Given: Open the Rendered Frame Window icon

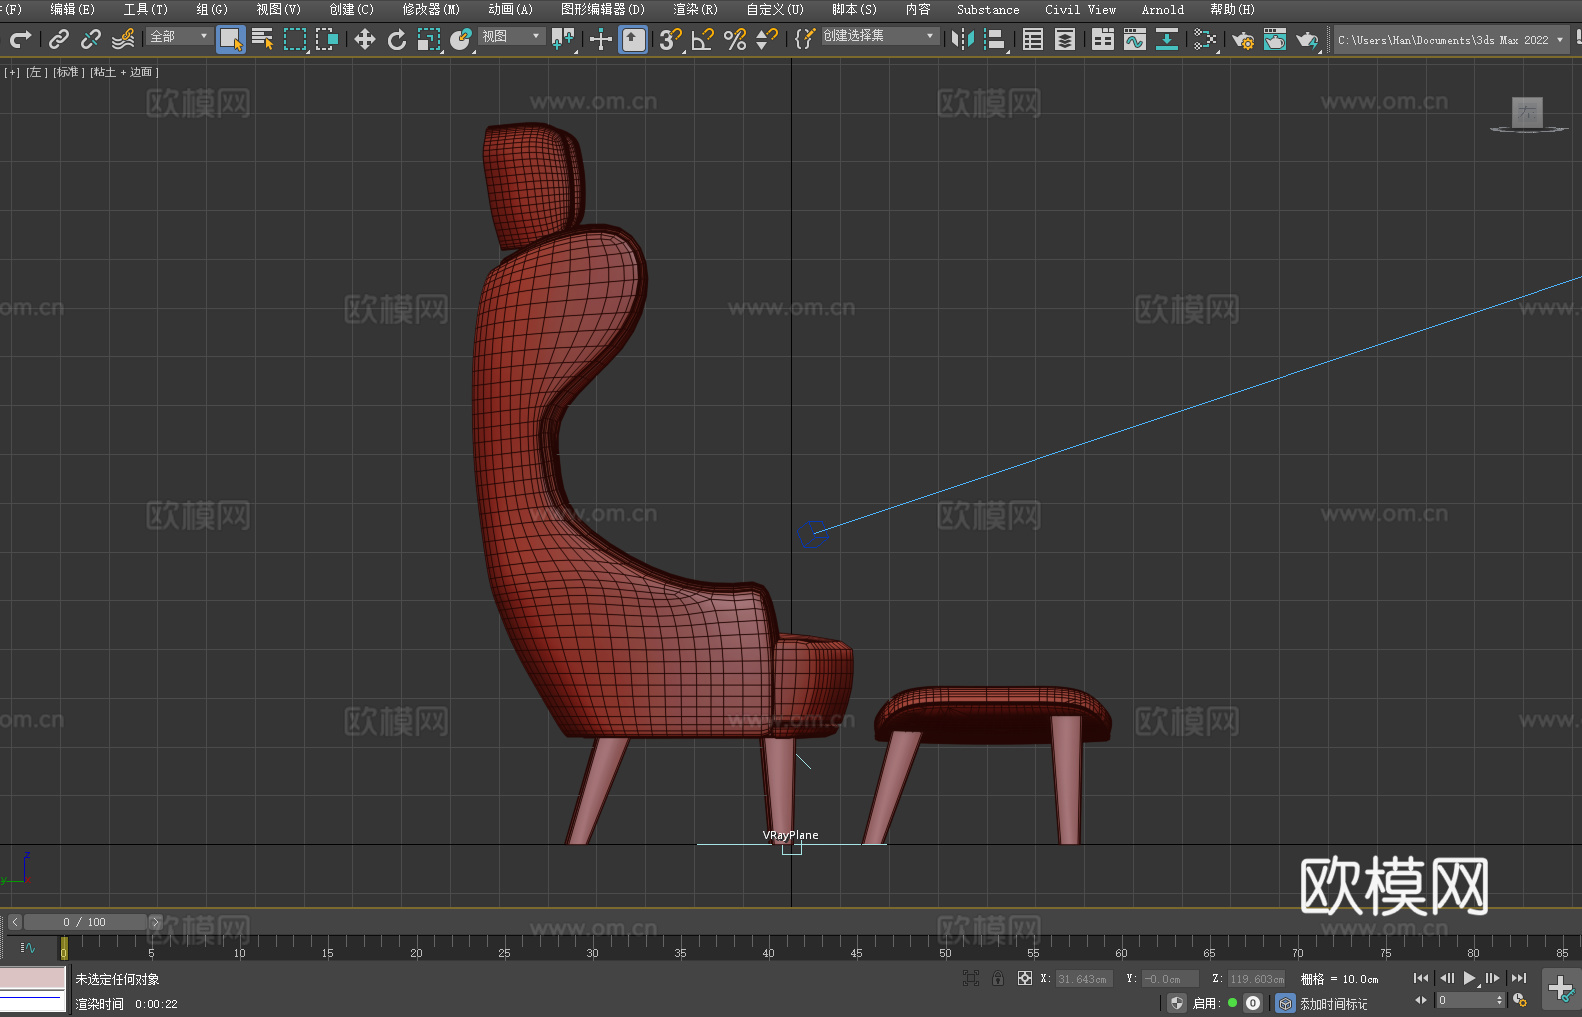Looking at the screenshot, I should 1275,39.
